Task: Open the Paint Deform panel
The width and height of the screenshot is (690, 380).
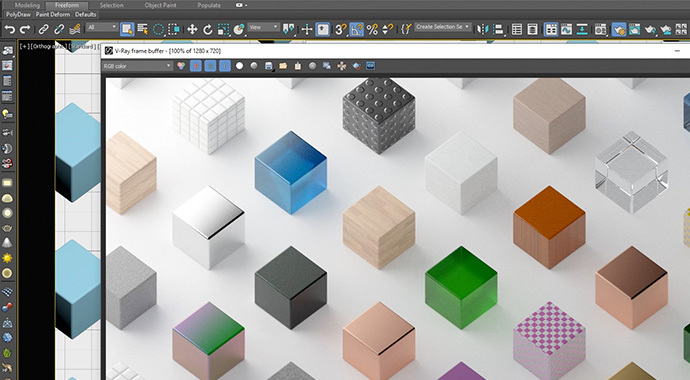Action: pyautogui.click(x=53, y=15)
